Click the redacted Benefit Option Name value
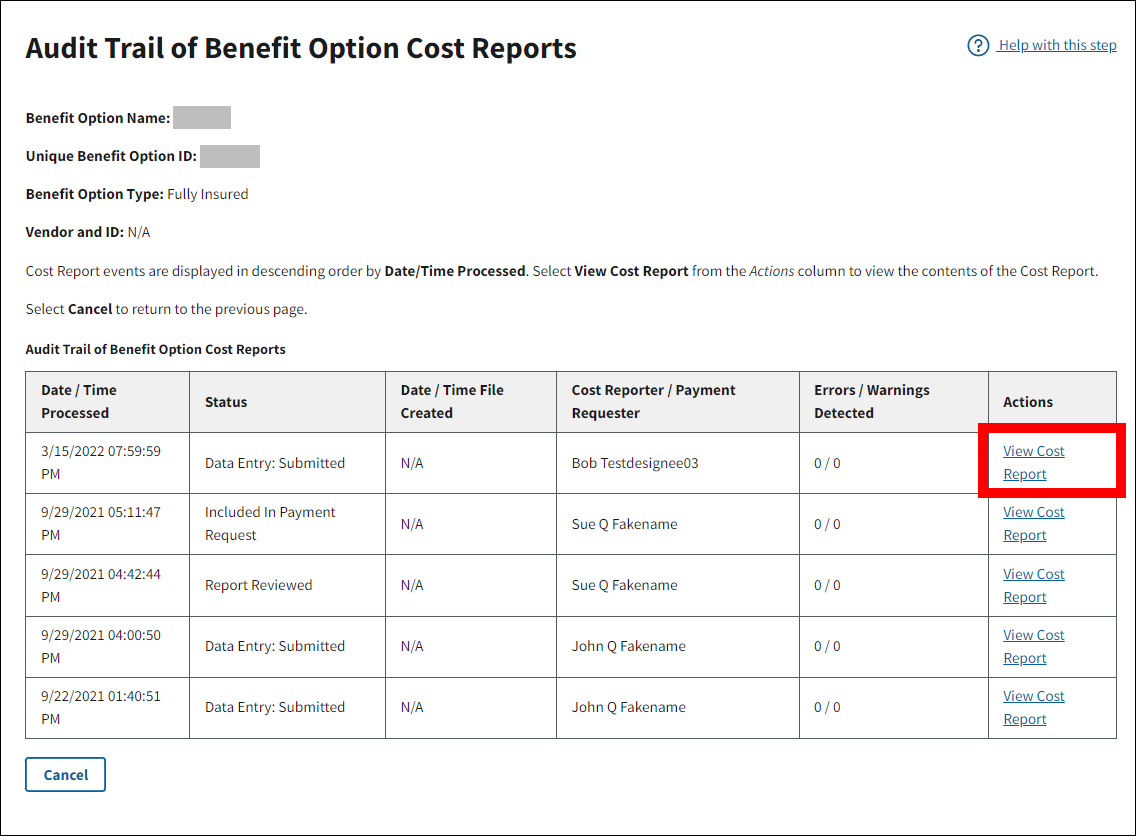The height and width of the screenshot is (836, 1136). 202,118
